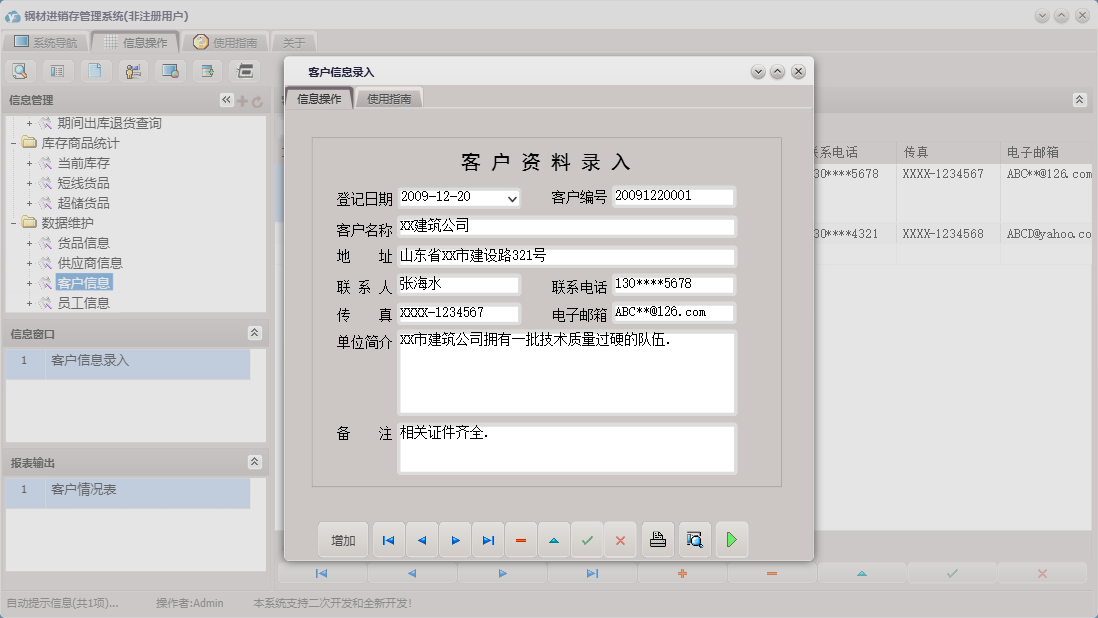This screenshot has height=618, width=1098.
Task: Click the red delete minus in the dialog
Action: tap(520, 540)
